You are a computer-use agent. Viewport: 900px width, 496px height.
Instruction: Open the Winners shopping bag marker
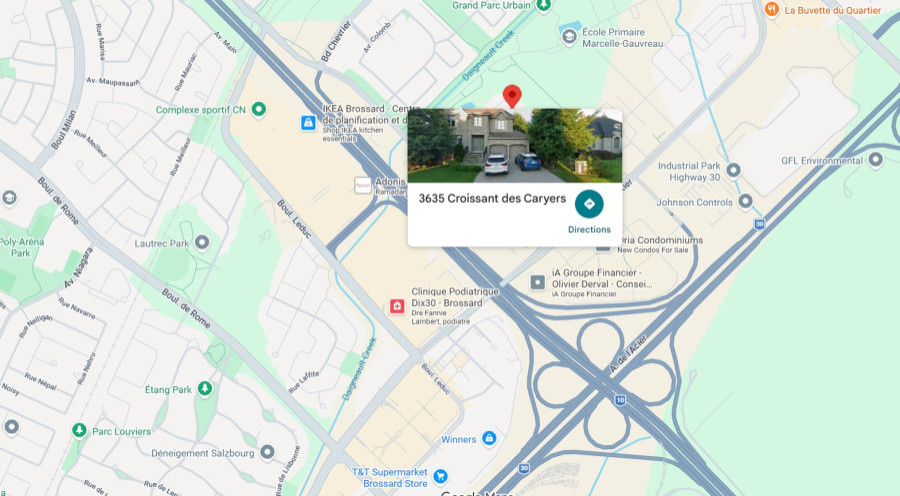pyautogui.click(x=489, y=439)
